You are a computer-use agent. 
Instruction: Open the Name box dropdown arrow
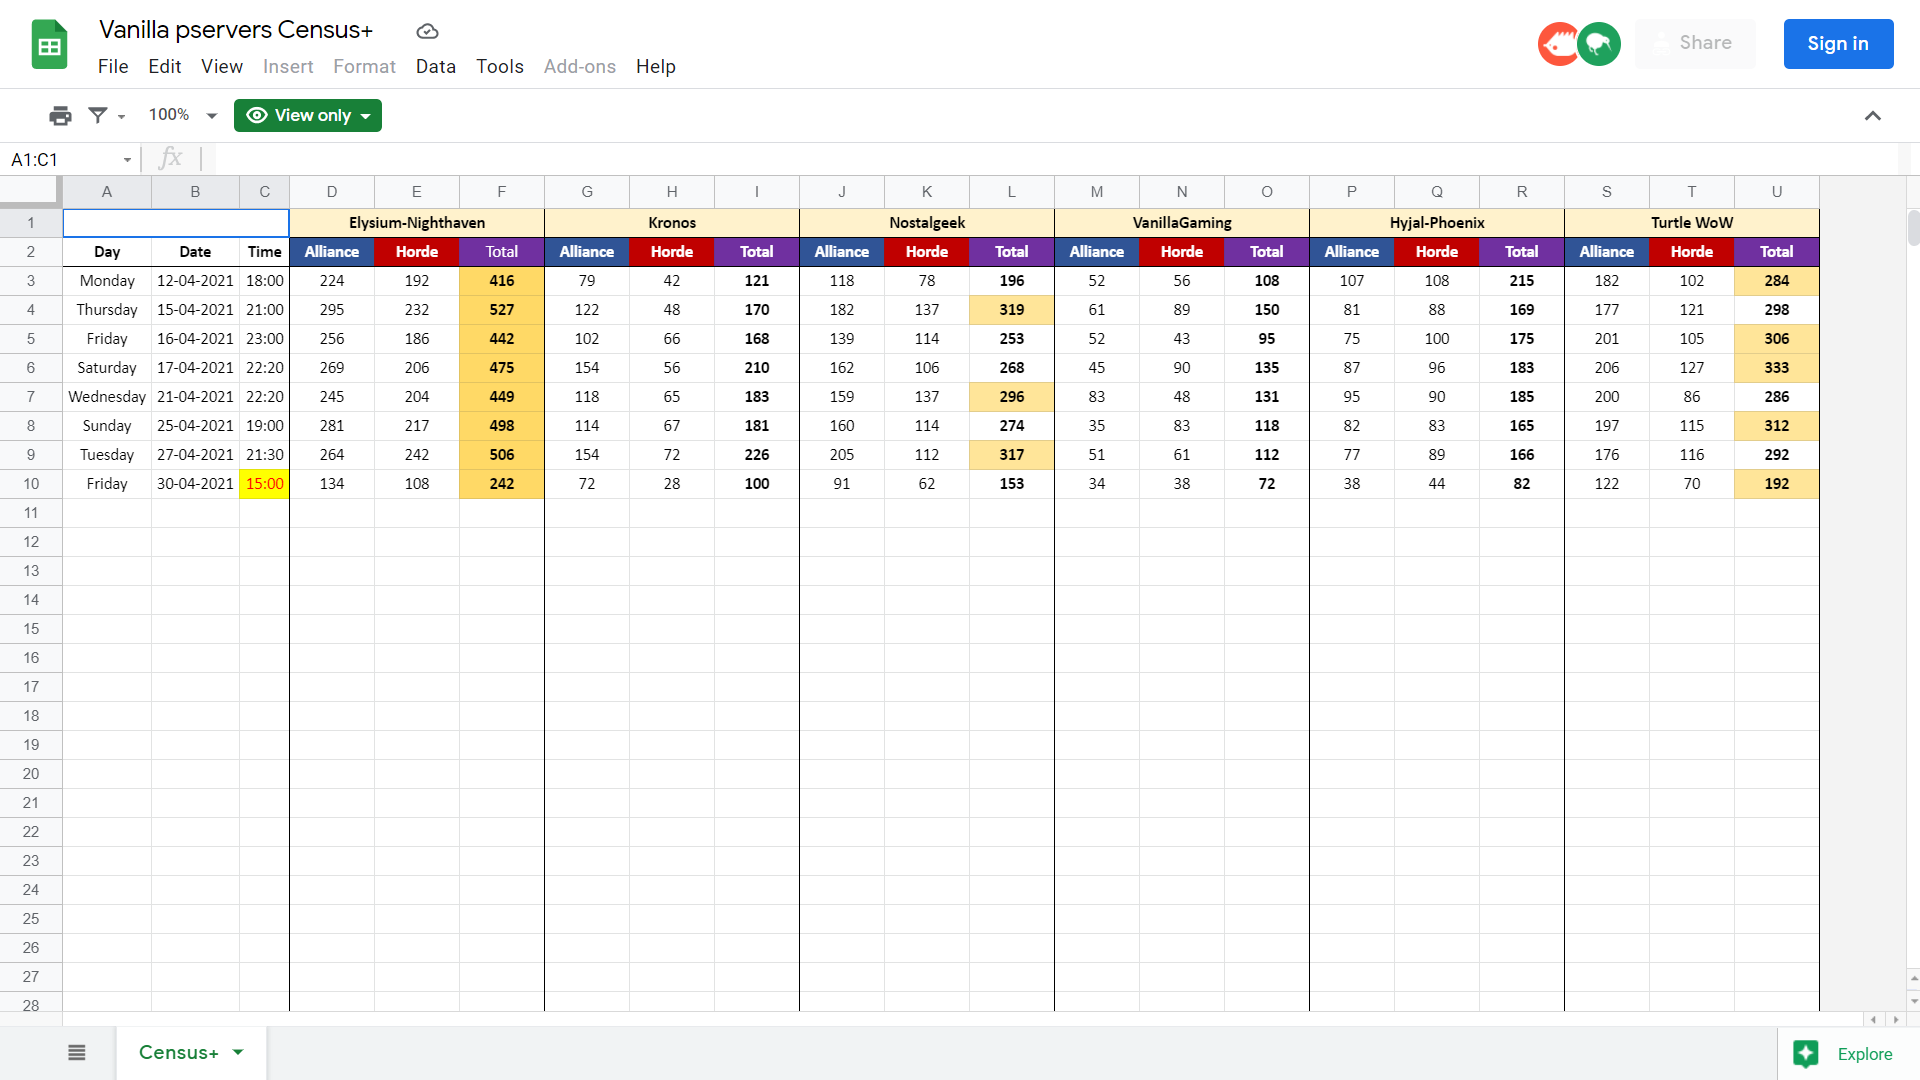pos(127,160)
